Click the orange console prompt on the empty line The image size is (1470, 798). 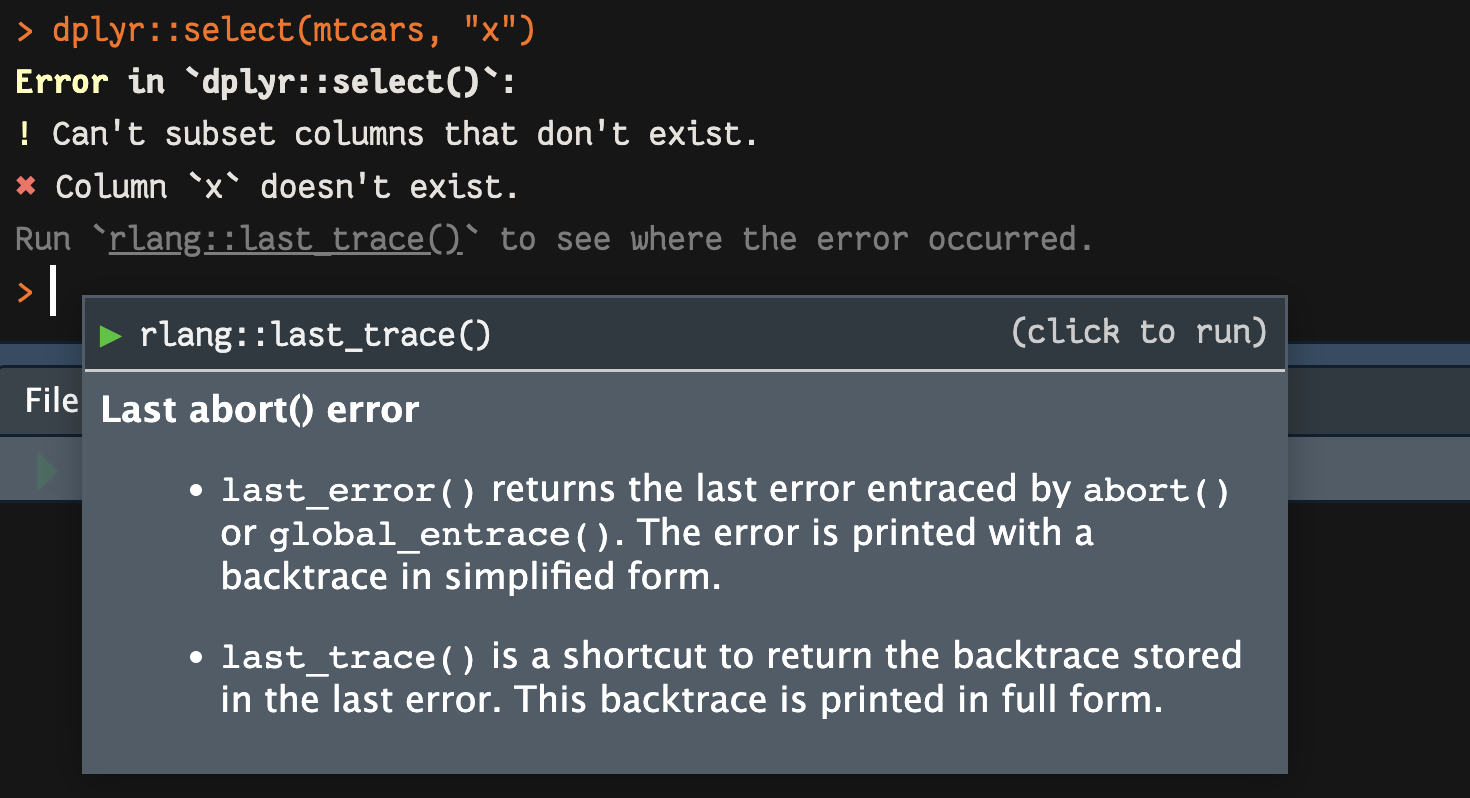point(25,293)
